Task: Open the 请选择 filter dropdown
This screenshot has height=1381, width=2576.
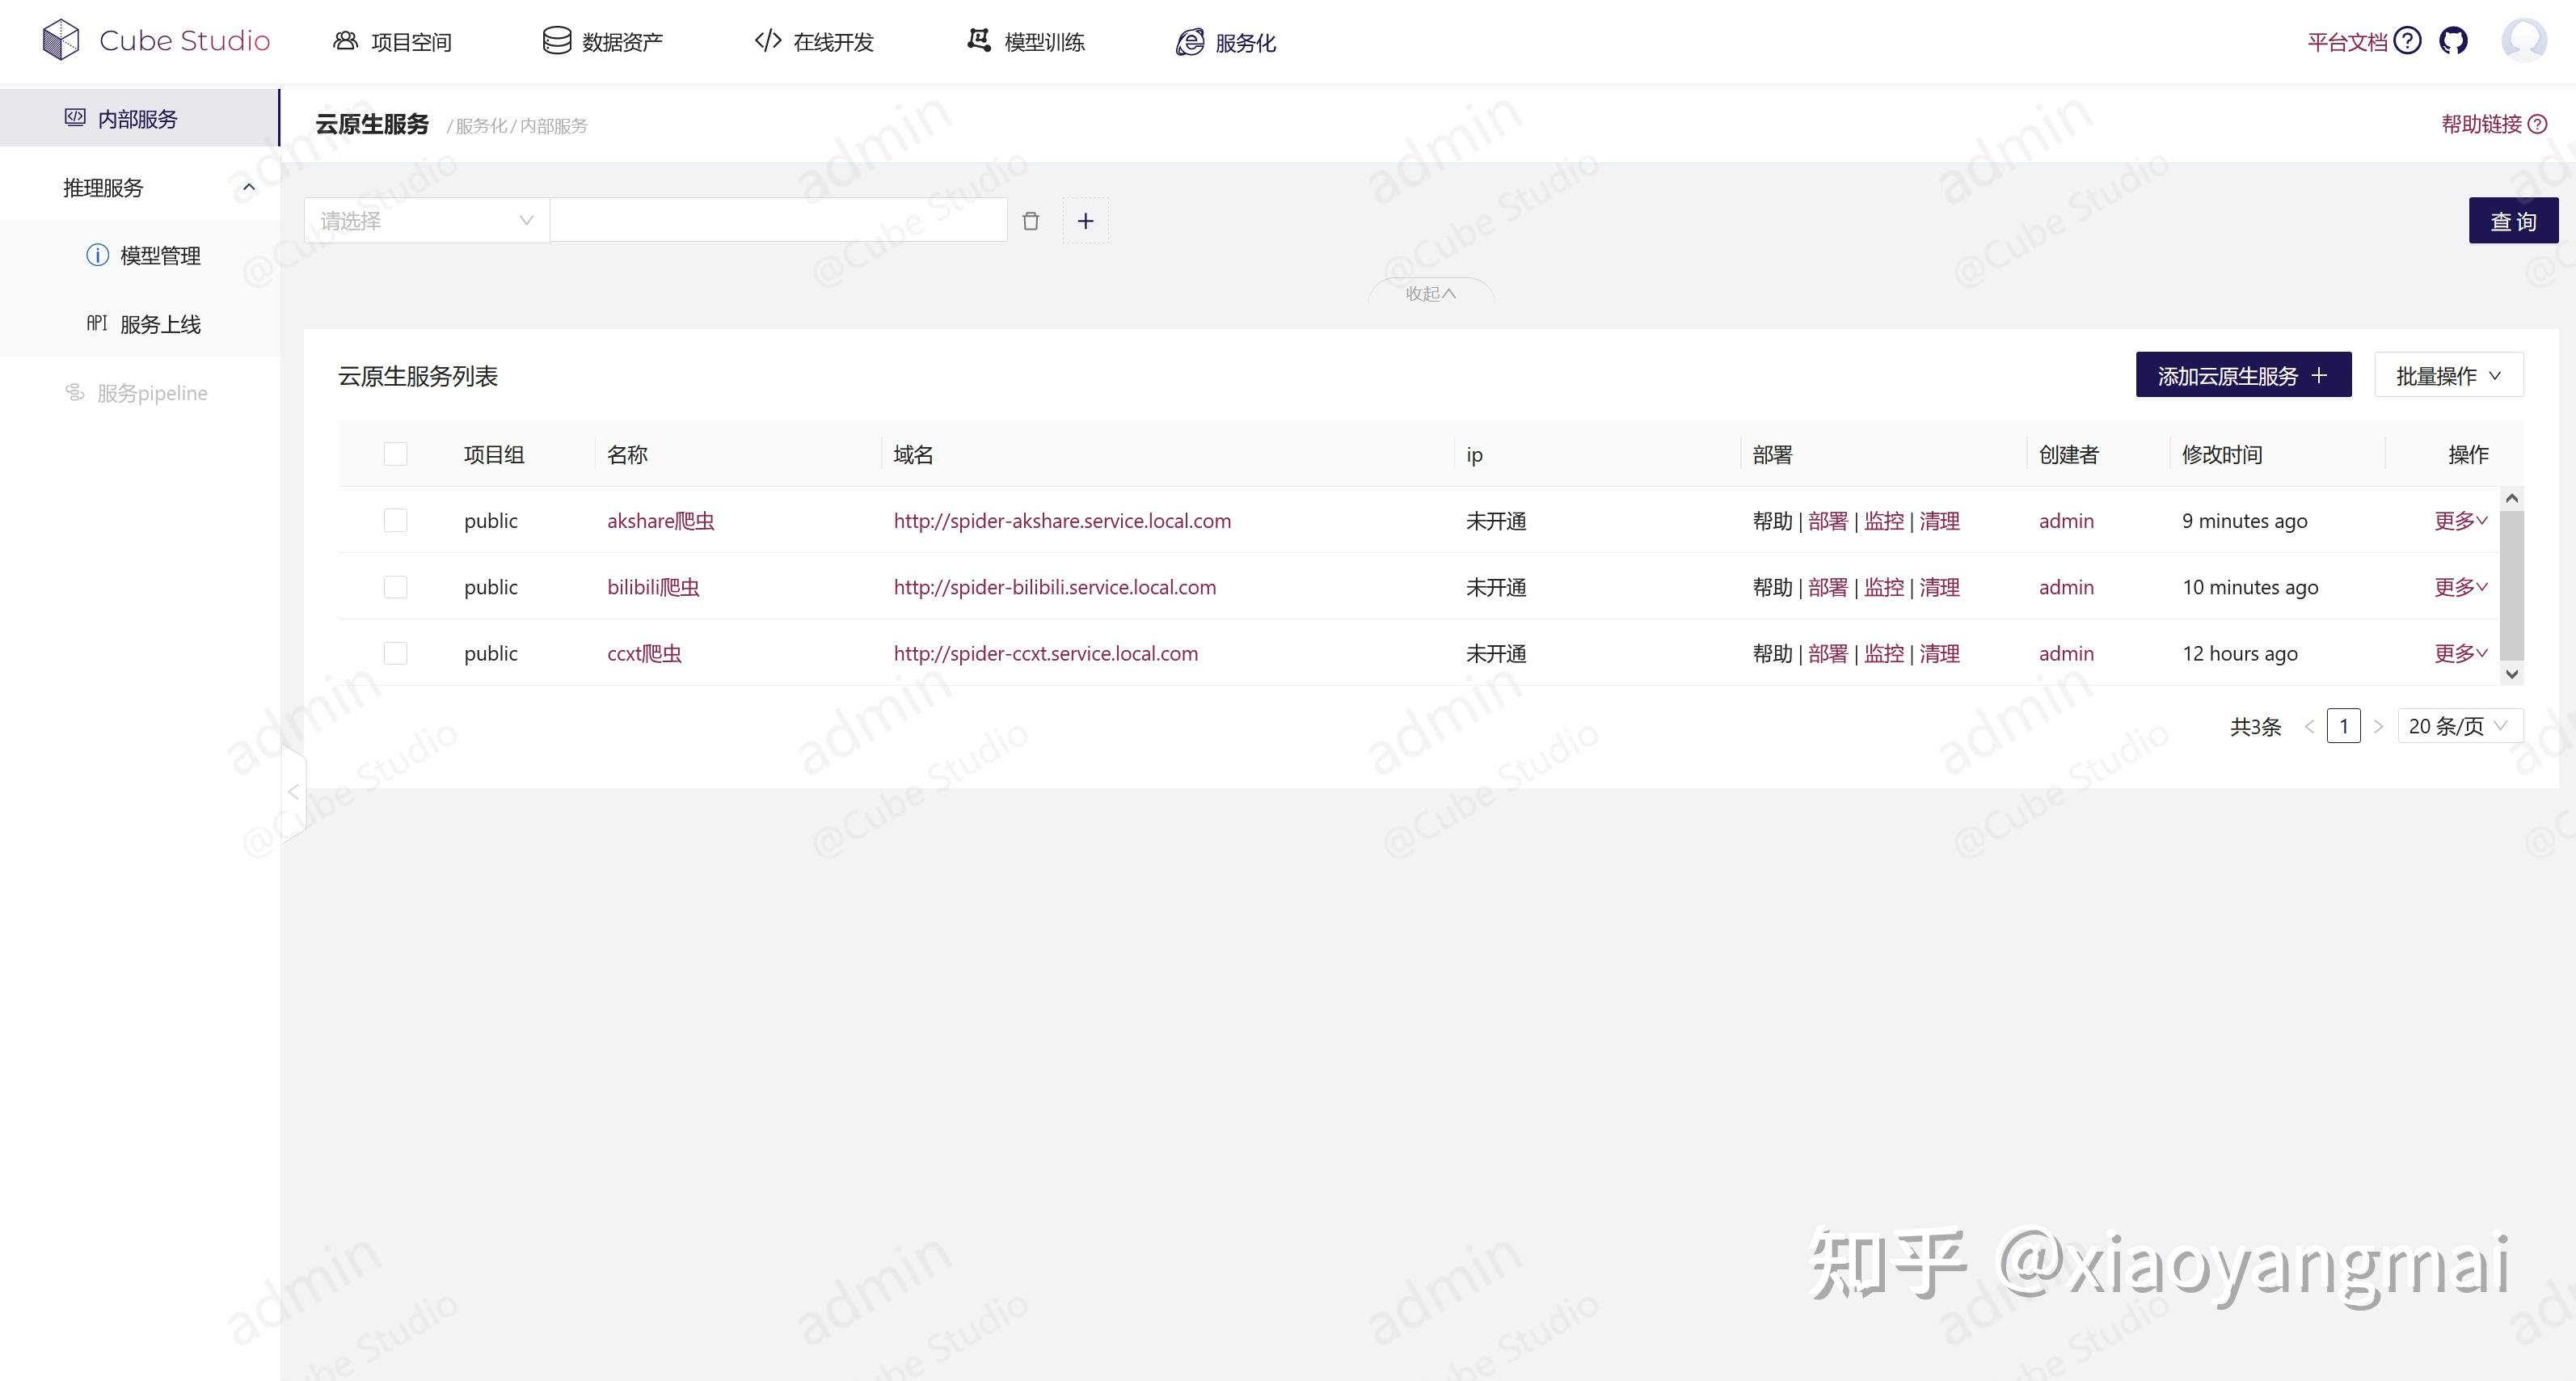Action: pyautogui.click(x=426, y=221)
